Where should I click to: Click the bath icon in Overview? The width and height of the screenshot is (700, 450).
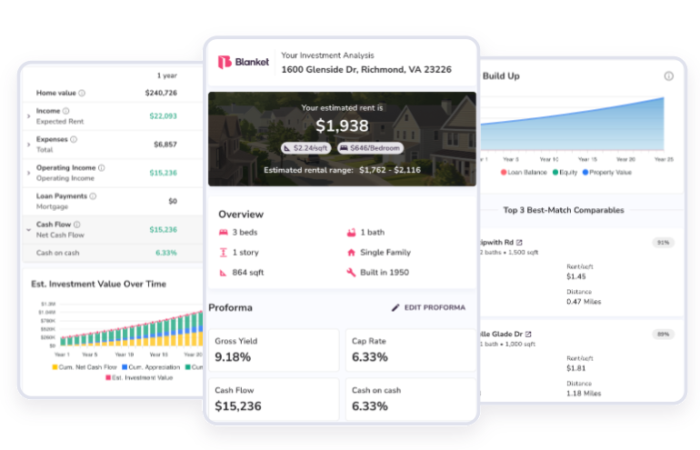[351, 232]
